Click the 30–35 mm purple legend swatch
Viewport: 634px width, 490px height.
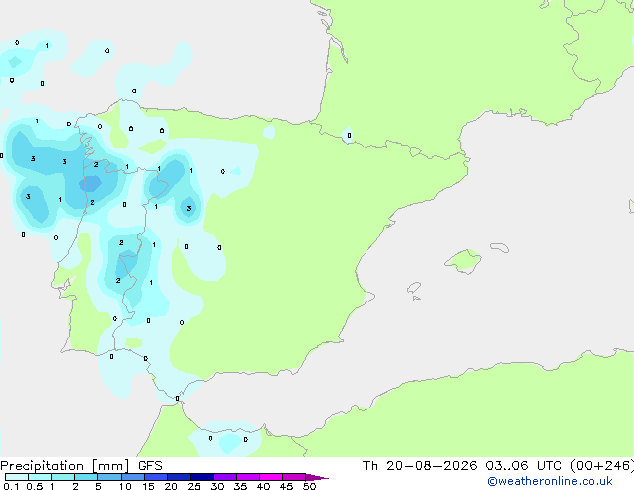(225, 477)
